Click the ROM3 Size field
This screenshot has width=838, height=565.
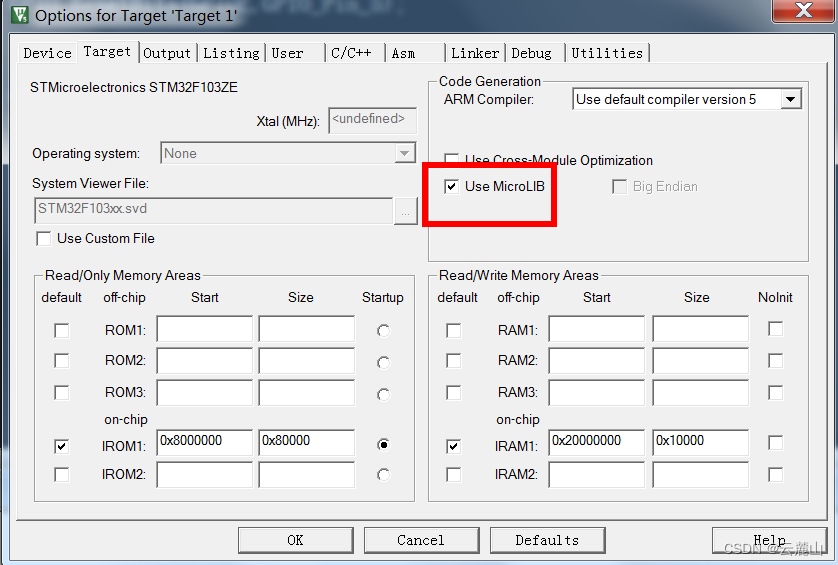(x=307, y=393)
